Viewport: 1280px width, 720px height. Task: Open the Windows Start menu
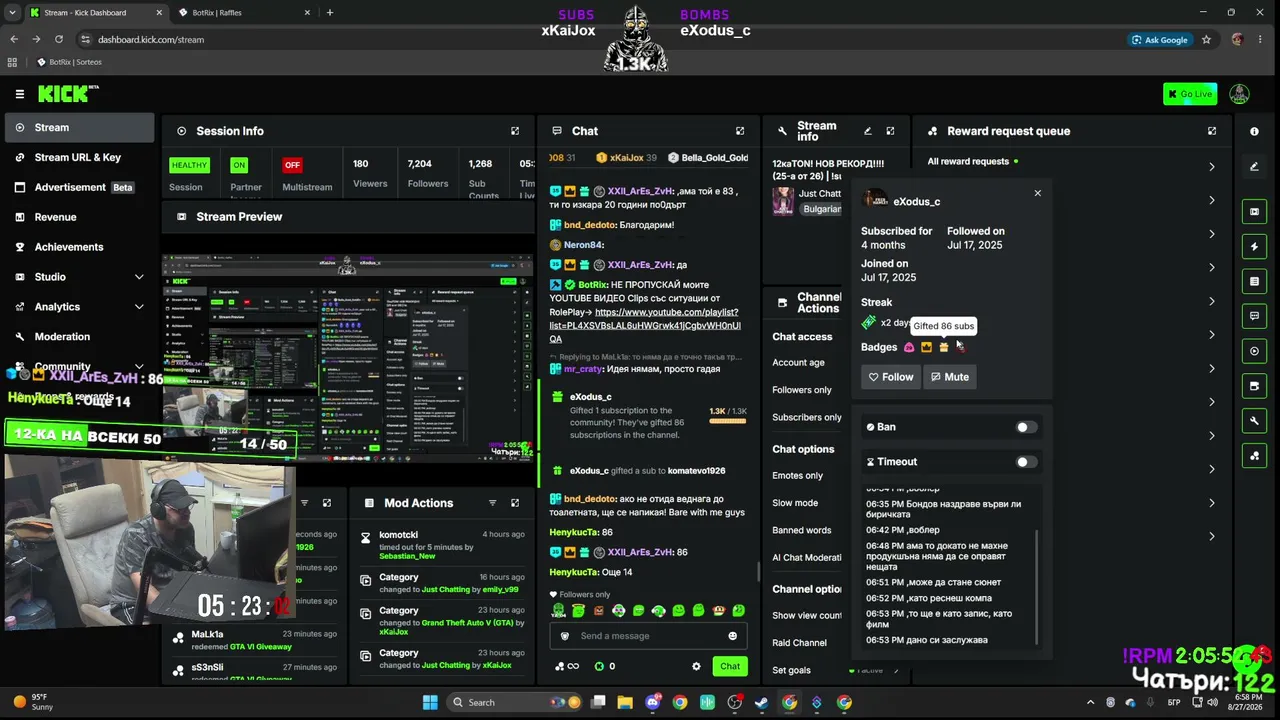pyautogui.click(x=430, y=702)
